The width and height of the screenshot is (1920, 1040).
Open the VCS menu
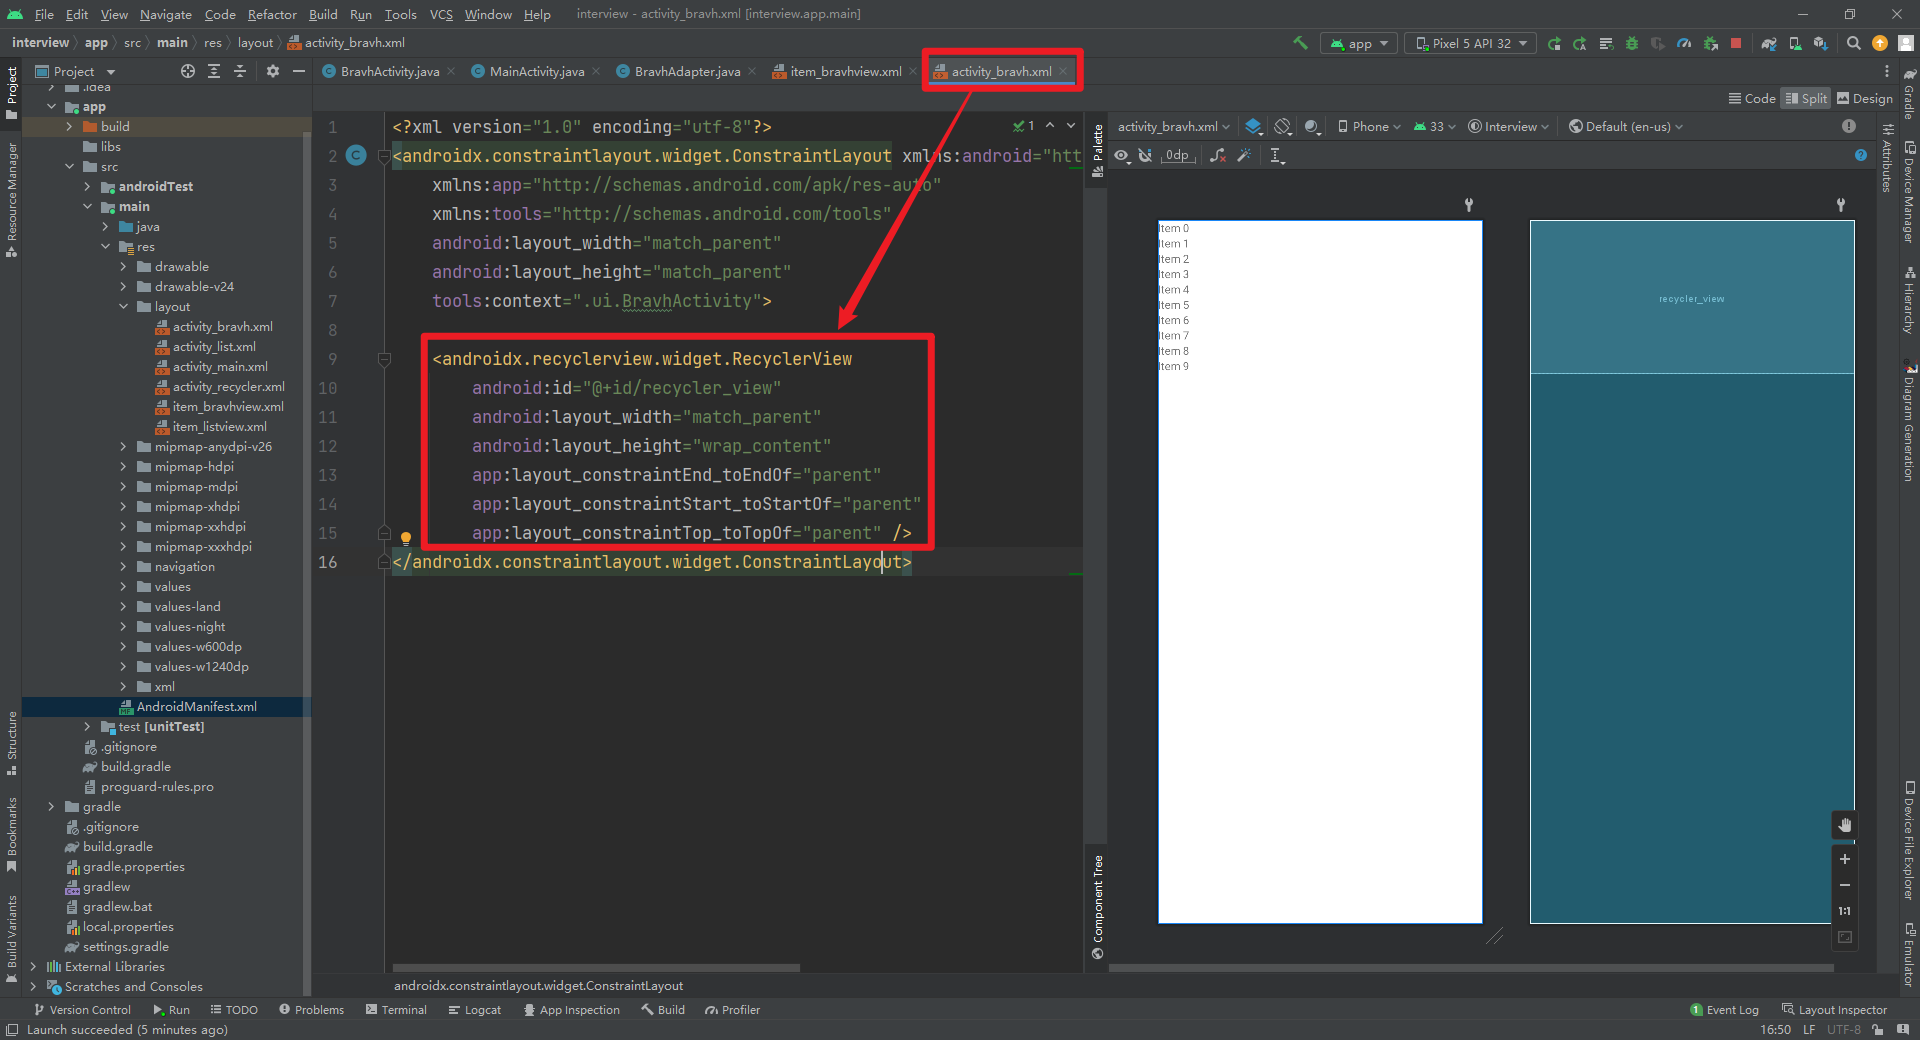tap(441, 14)
